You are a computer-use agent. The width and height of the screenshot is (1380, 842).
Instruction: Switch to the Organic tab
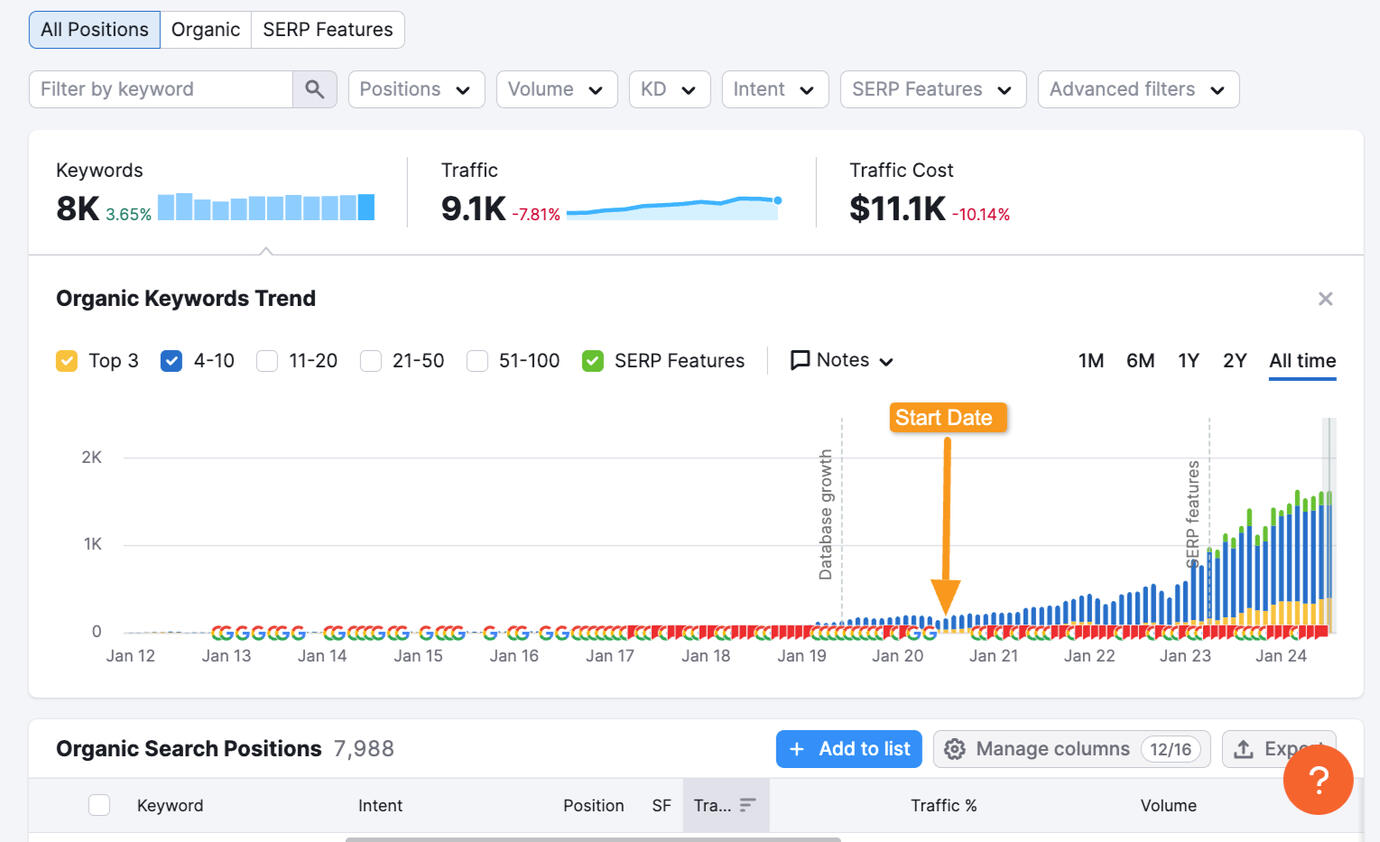click(205, 30)
